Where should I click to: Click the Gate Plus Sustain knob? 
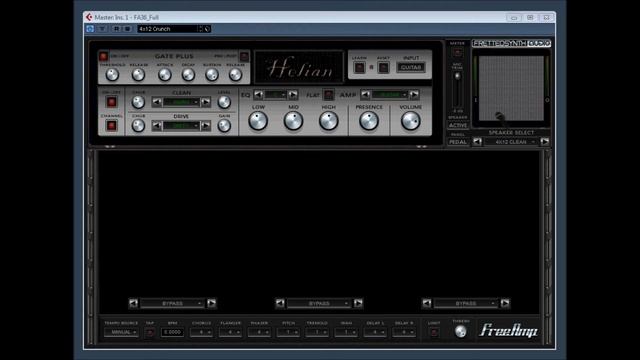(x=212, y=75)
